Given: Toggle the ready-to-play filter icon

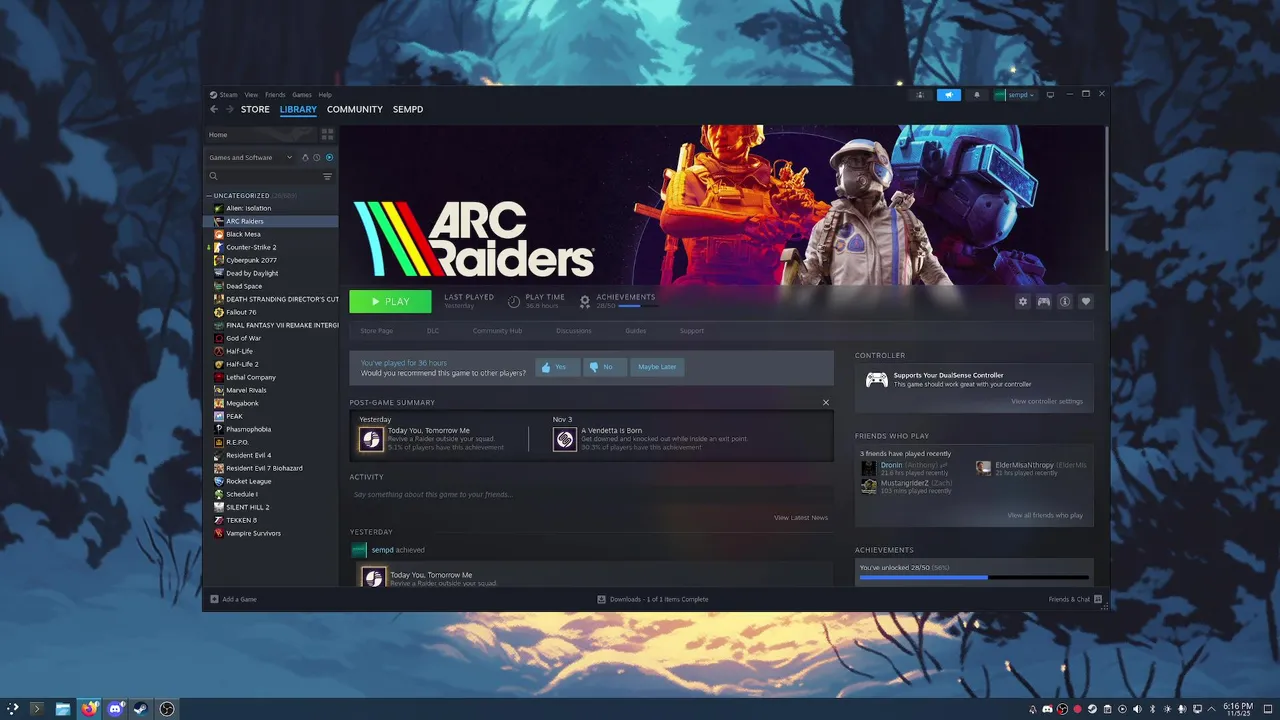Looking at the screenshot, I should pos(329,157).
